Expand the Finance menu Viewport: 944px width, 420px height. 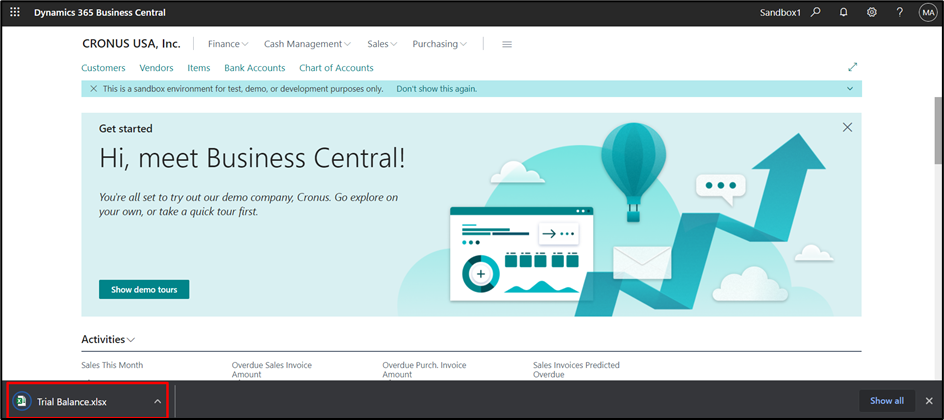click(x=228, y=44)
